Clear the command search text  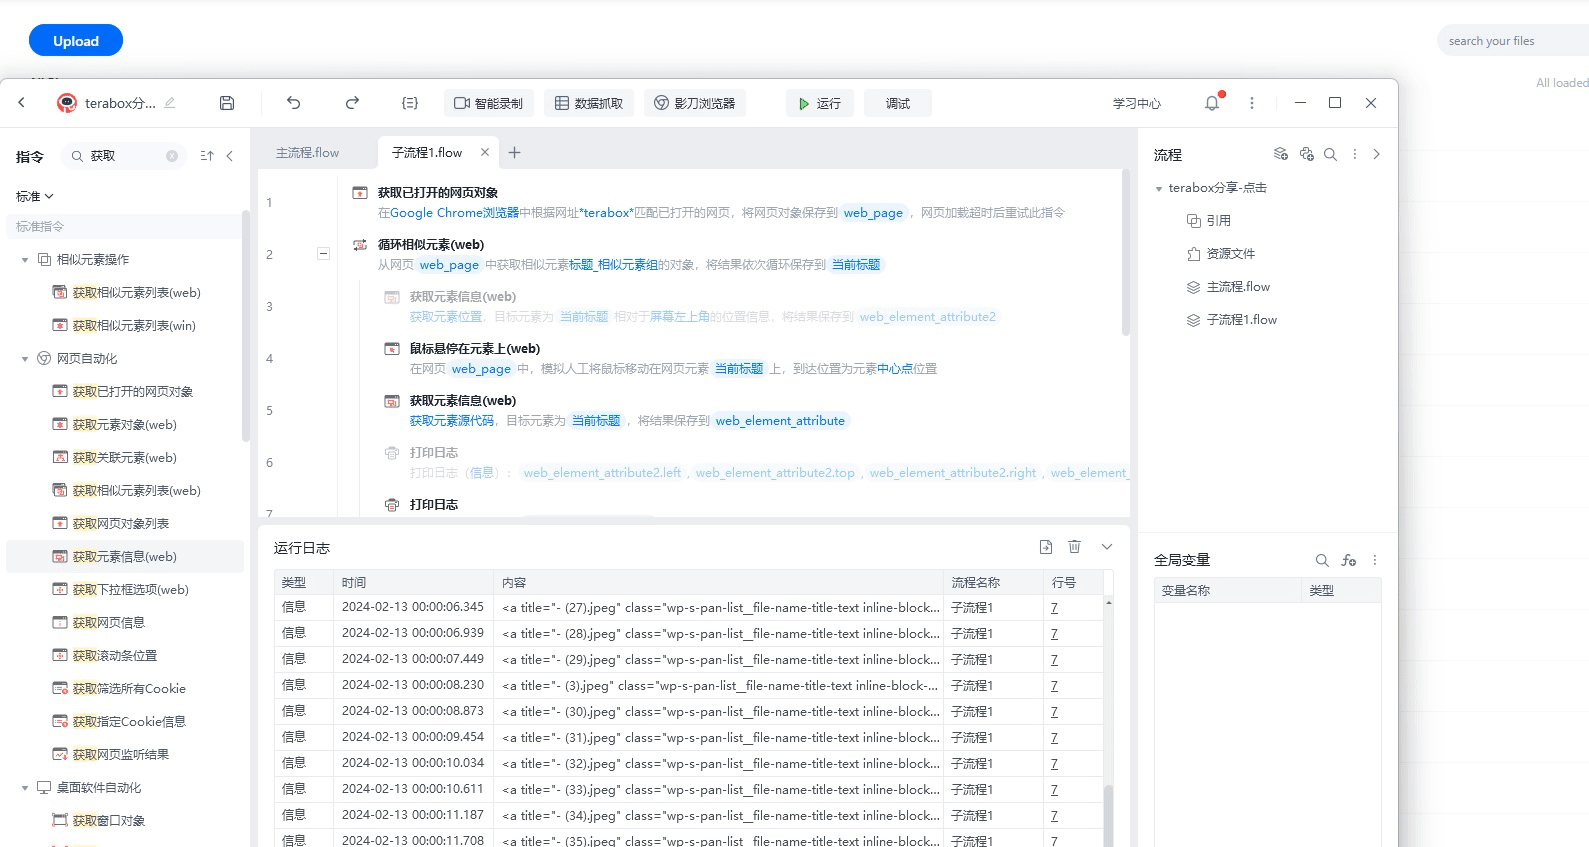(172, 156)
